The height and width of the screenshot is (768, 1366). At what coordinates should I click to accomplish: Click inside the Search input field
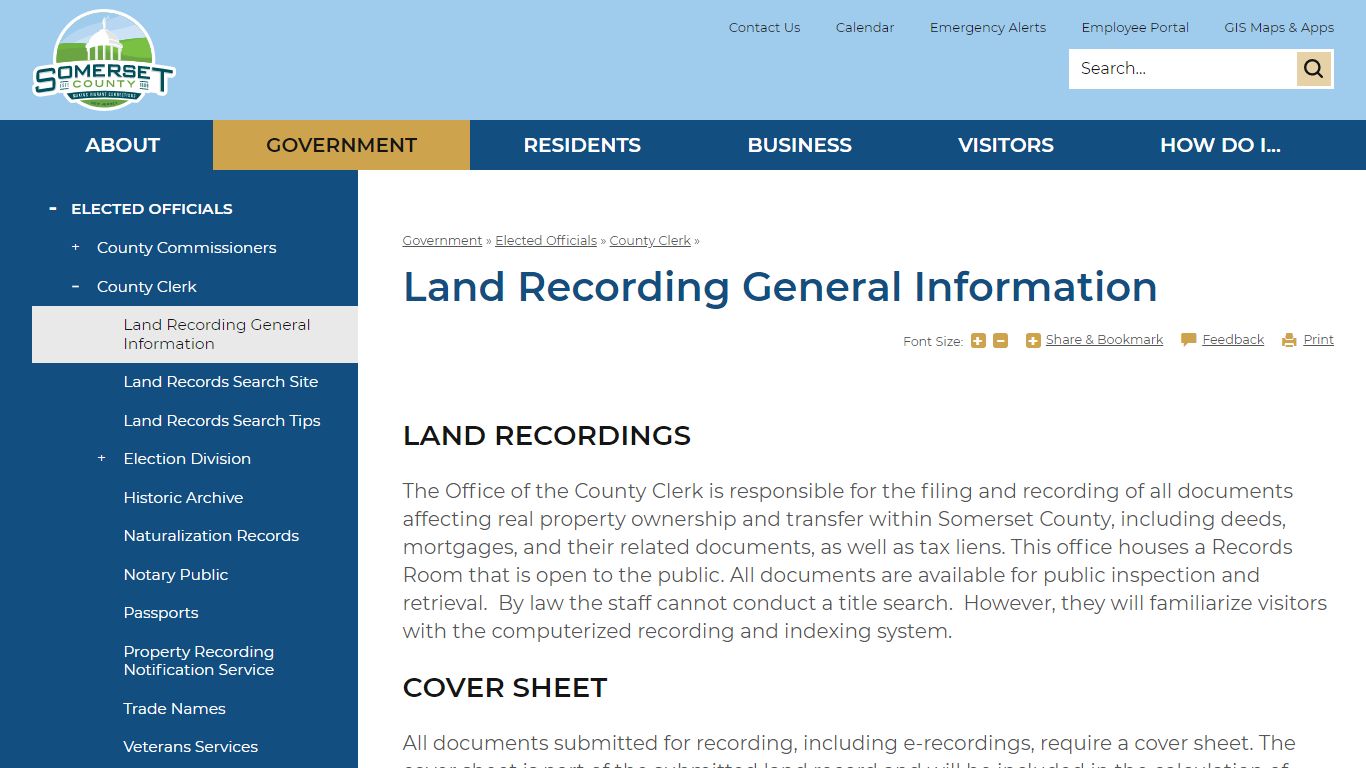(1180, 68)
